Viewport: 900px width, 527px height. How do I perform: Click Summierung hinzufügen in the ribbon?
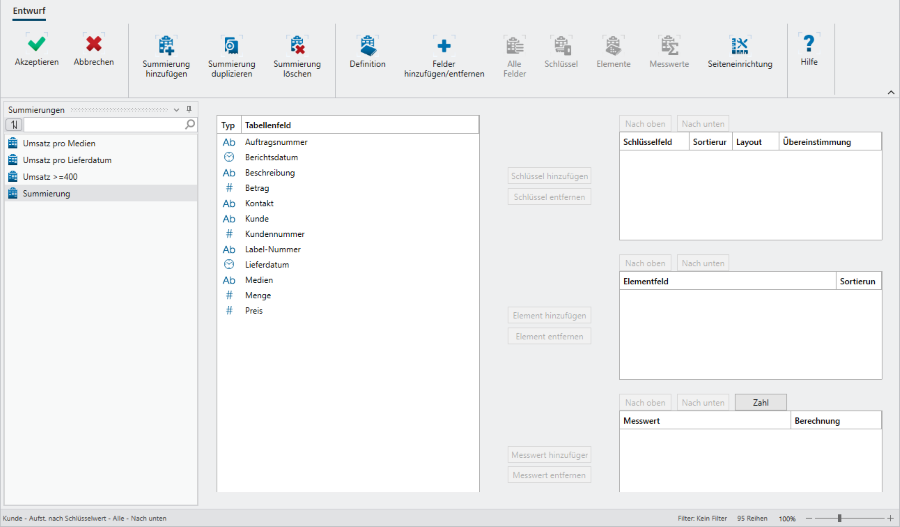click(x=166, y=45)
